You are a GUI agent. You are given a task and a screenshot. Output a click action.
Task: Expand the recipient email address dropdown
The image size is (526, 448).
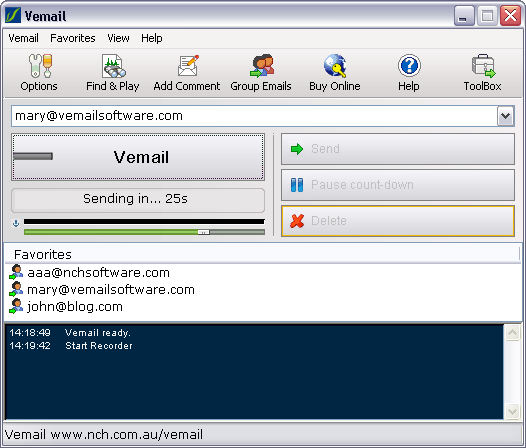[505, 116]
